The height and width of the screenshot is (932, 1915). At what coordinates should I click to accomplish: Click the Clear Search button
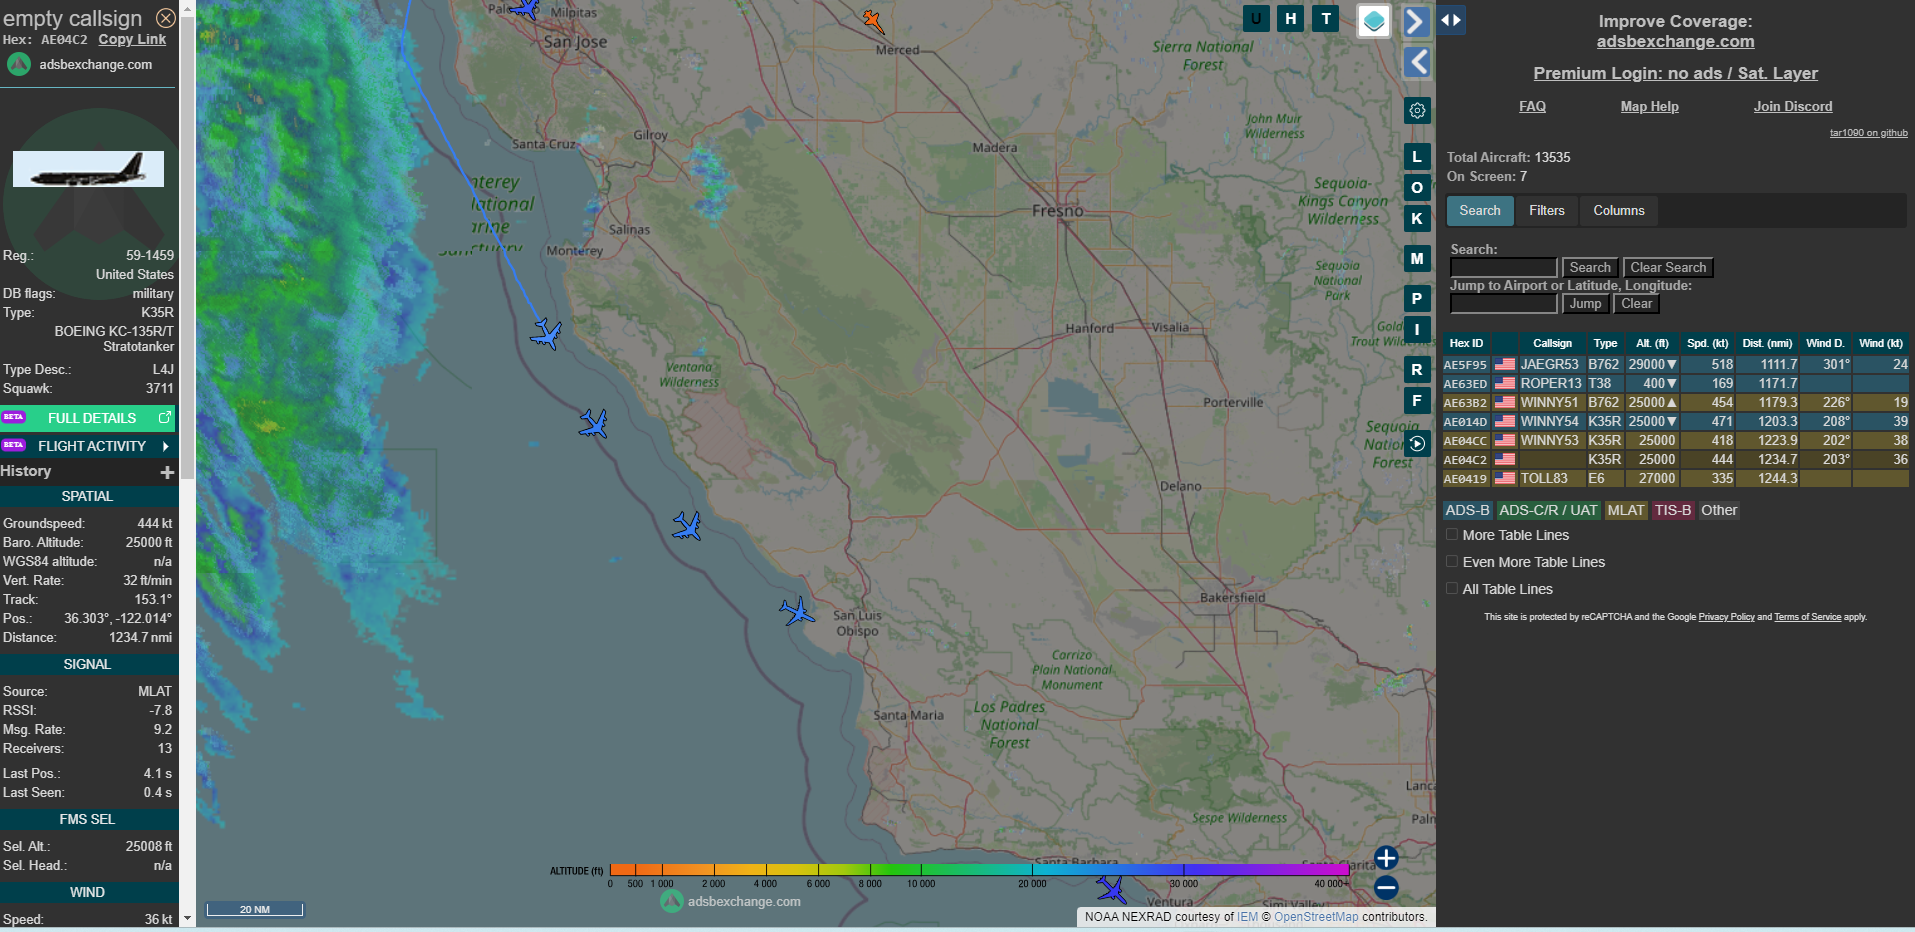coord(1668,267)
